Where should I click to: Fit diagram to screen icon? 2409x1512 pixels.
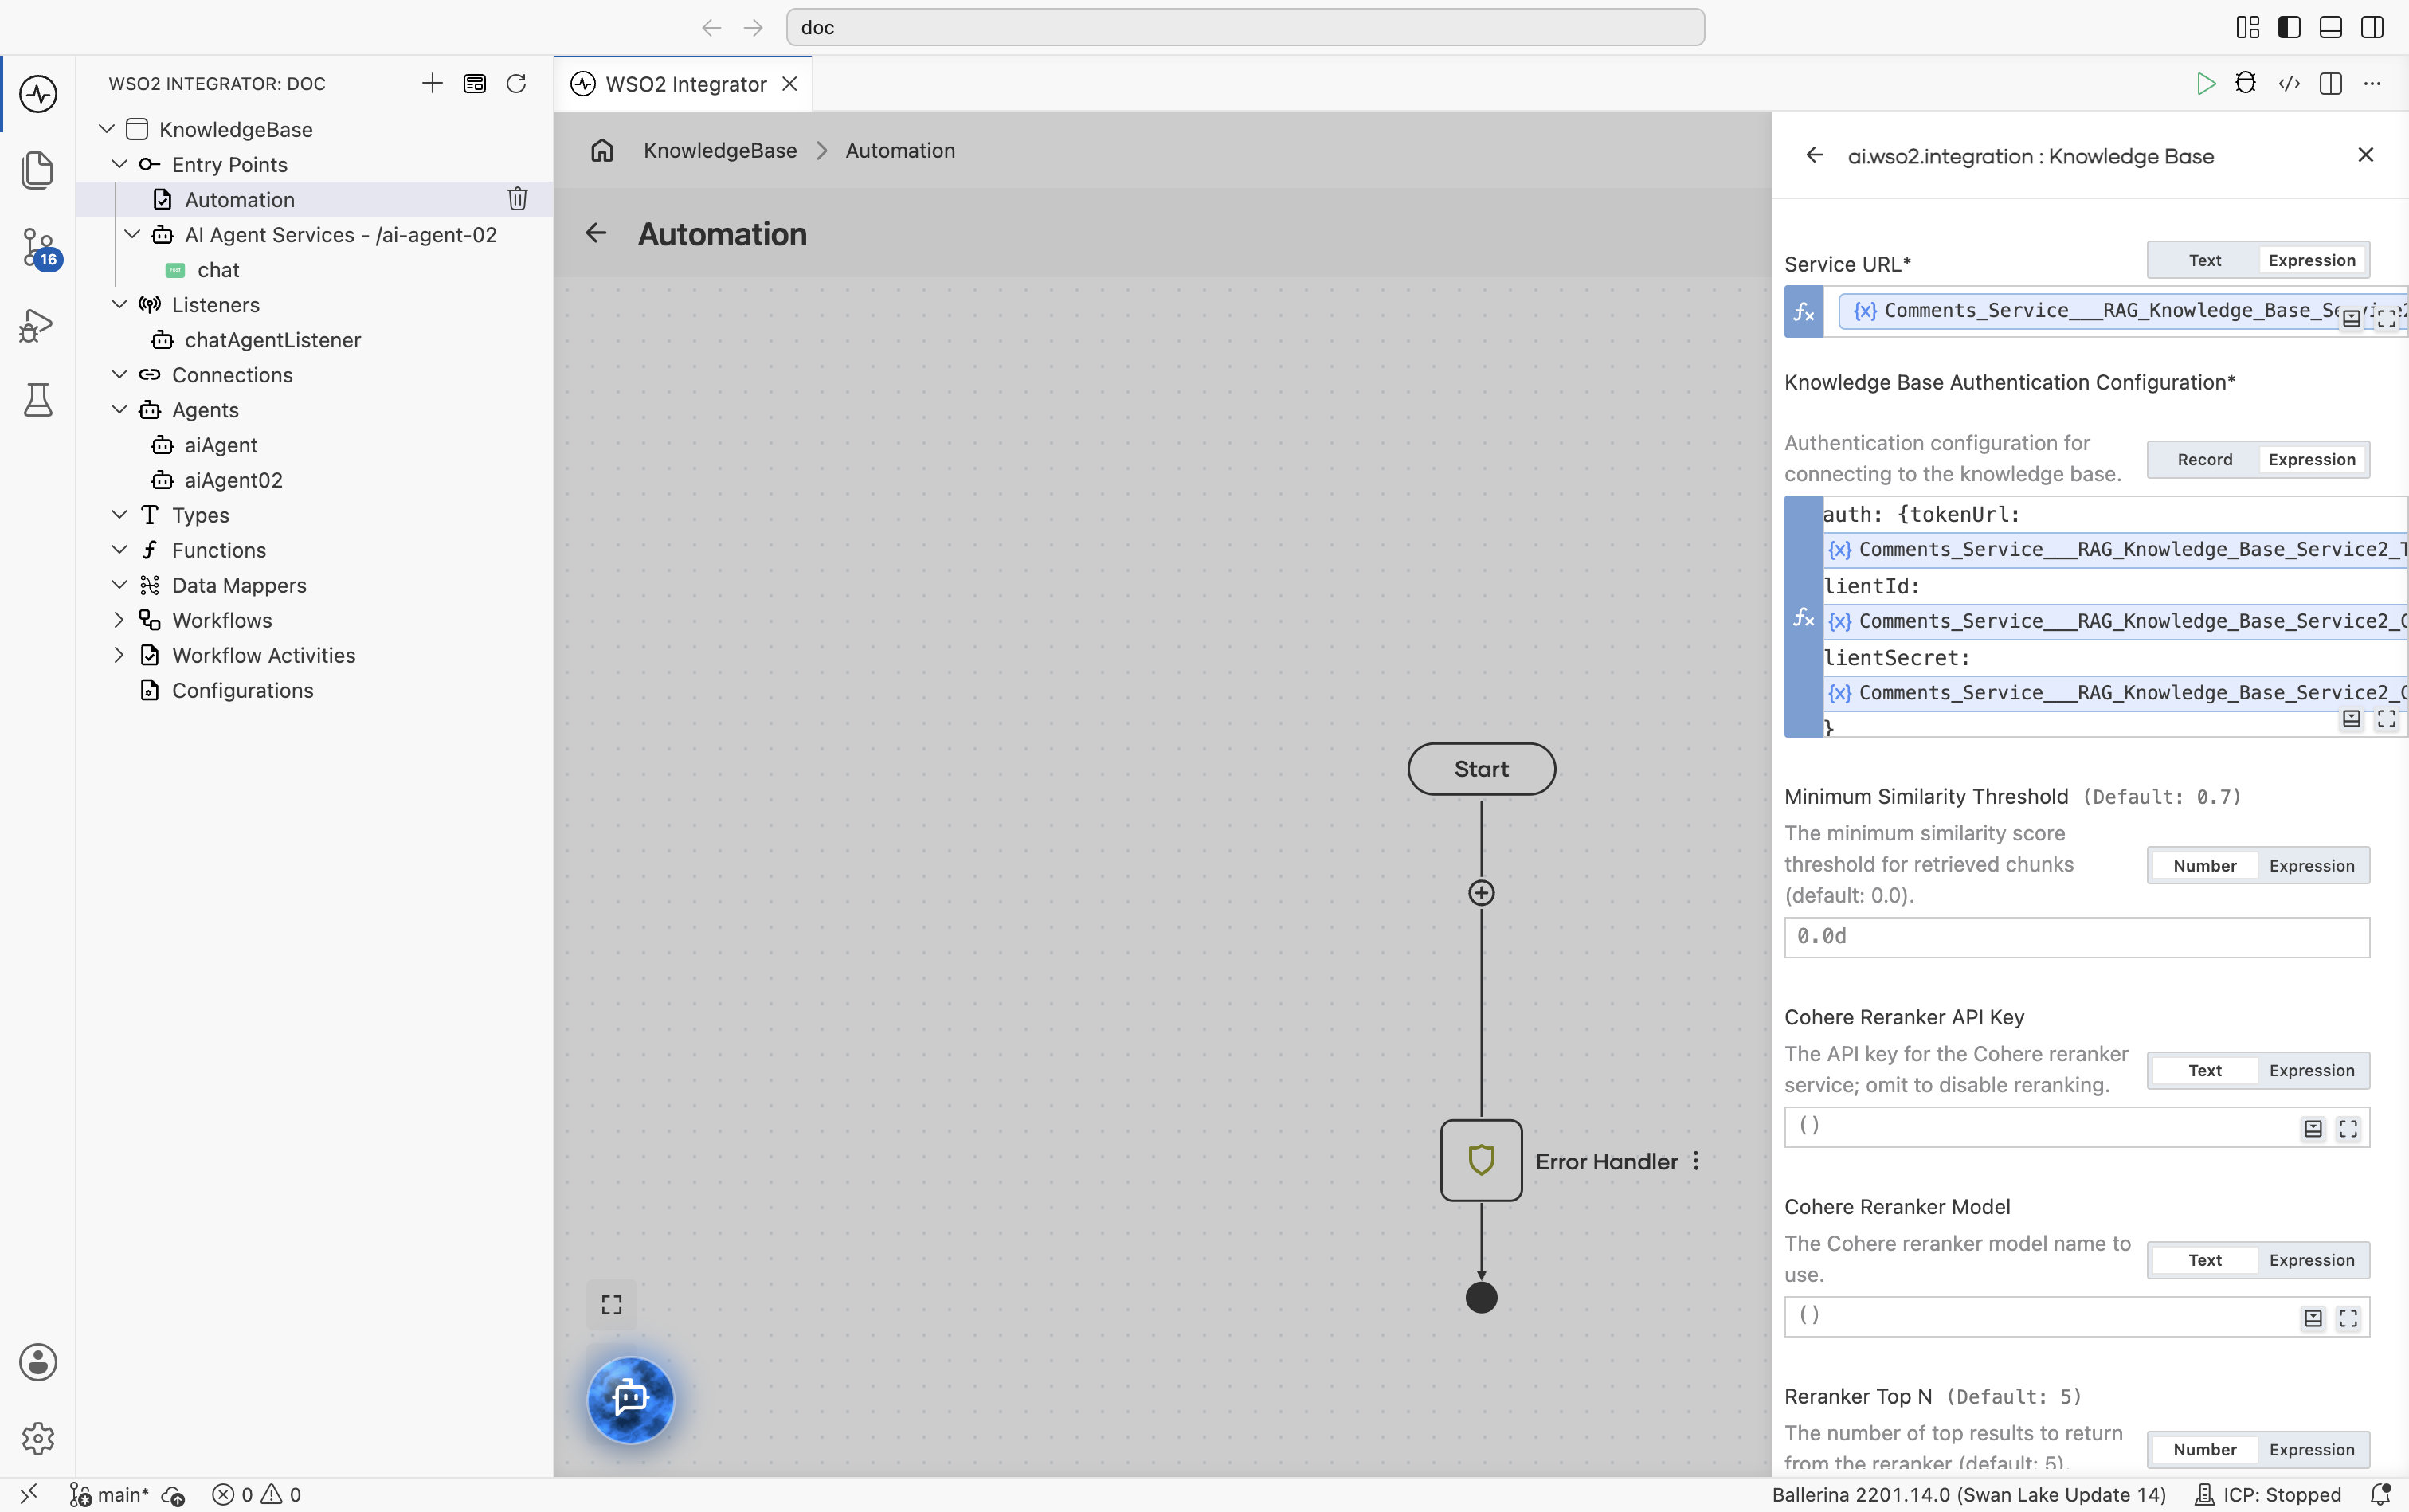click(x=611, y=1305)
